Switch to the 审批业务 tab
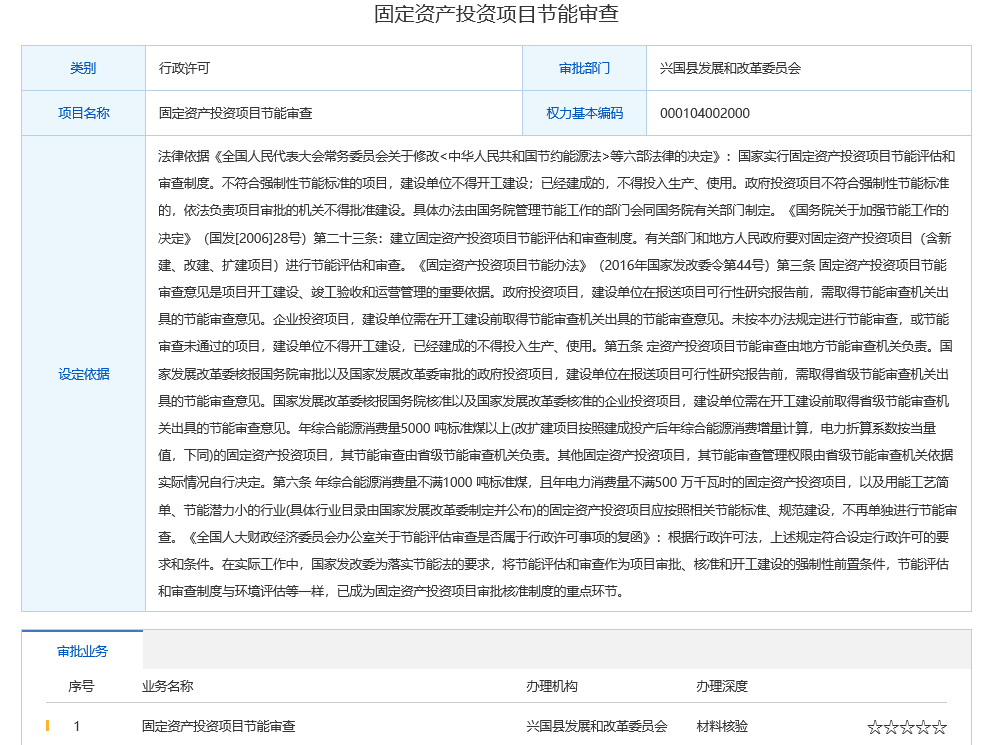The image size is (982, 745). pyautogui.click(x=82, y=651)
